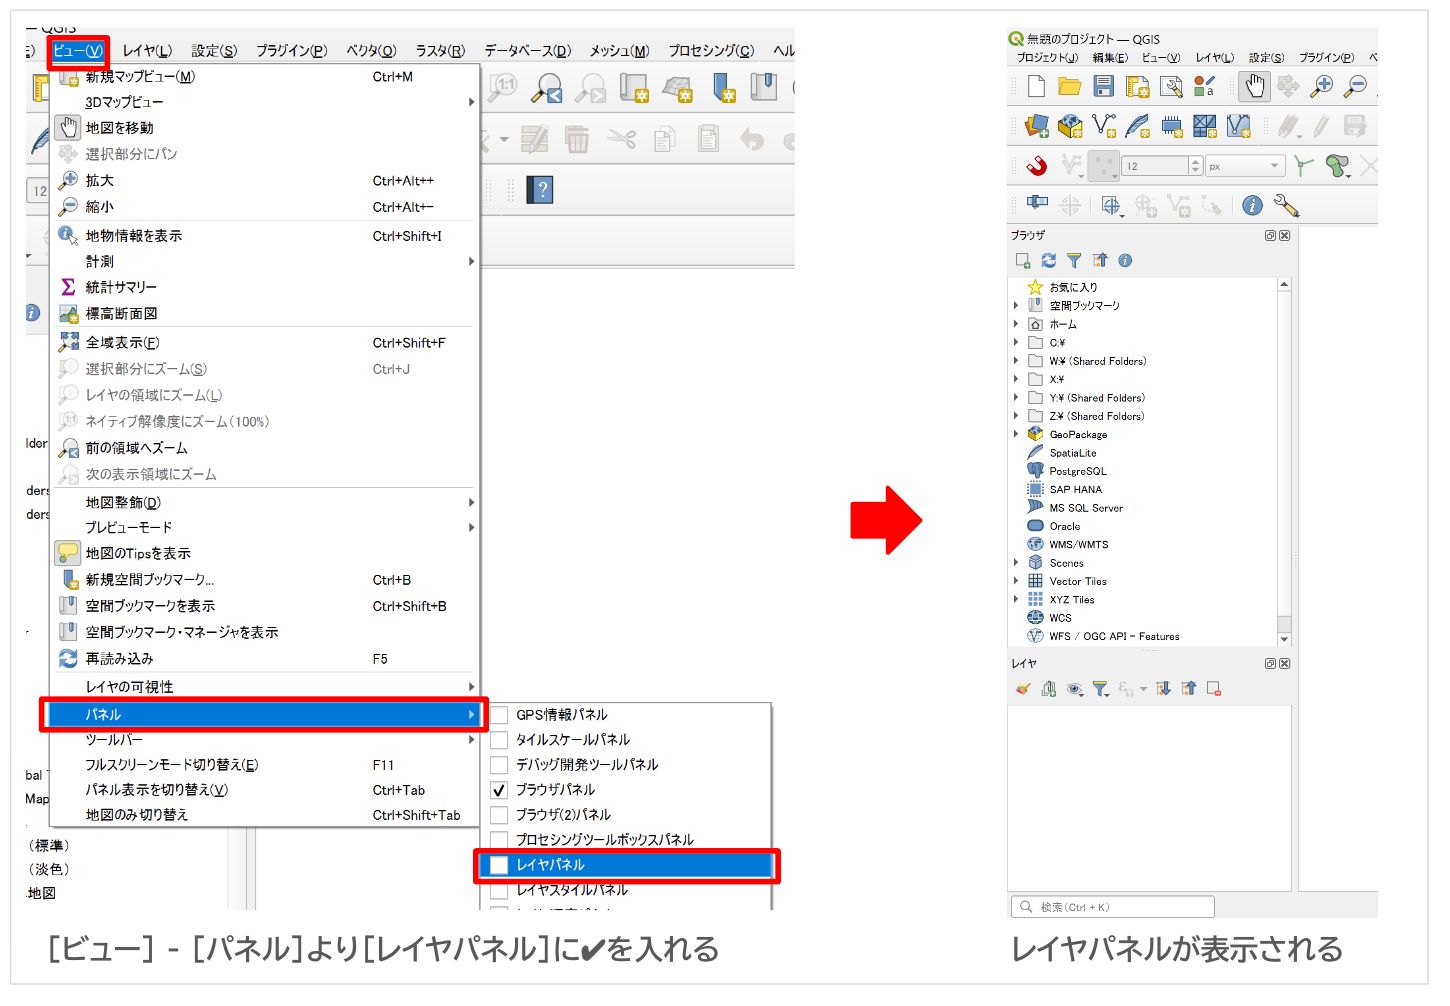Open the 3Dマップビュー submenu
1450x1006 pixels.
266,102
